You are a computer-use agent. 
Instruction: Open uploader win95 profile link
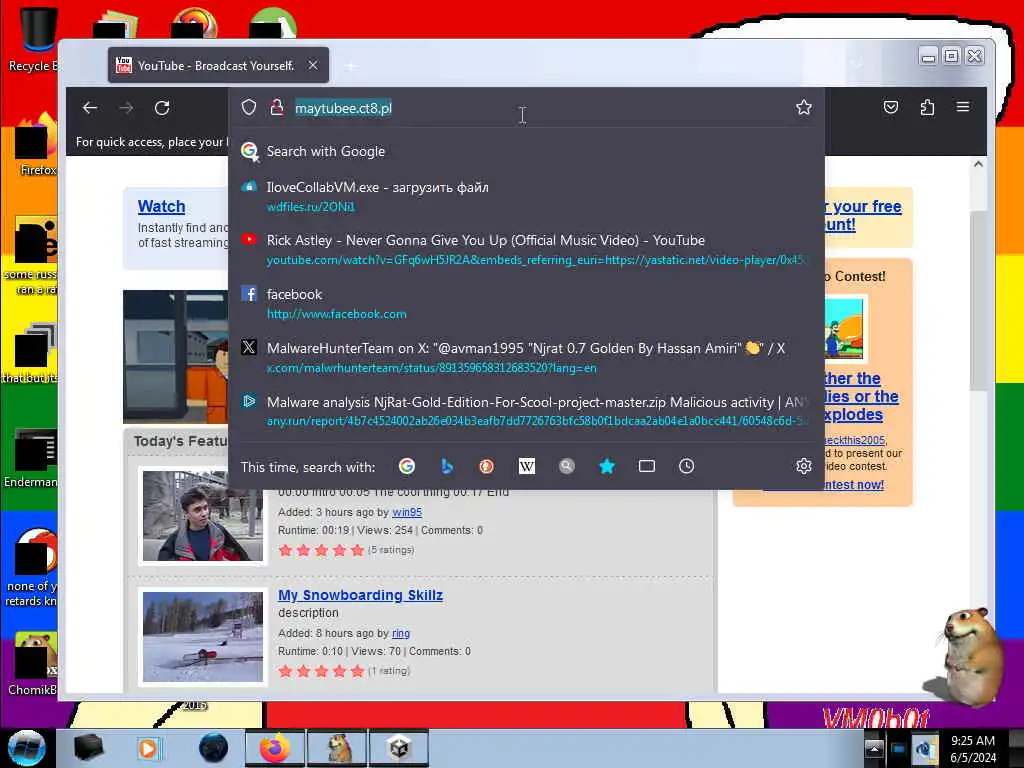tap(407, 512)
